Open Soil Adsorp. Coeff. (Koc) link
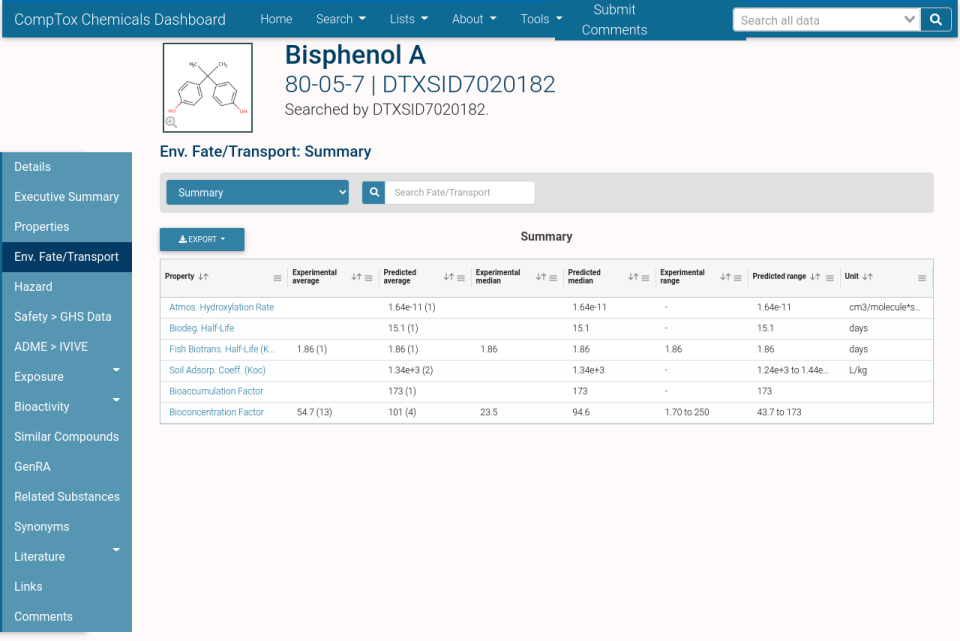 click(x=217, y=370)
